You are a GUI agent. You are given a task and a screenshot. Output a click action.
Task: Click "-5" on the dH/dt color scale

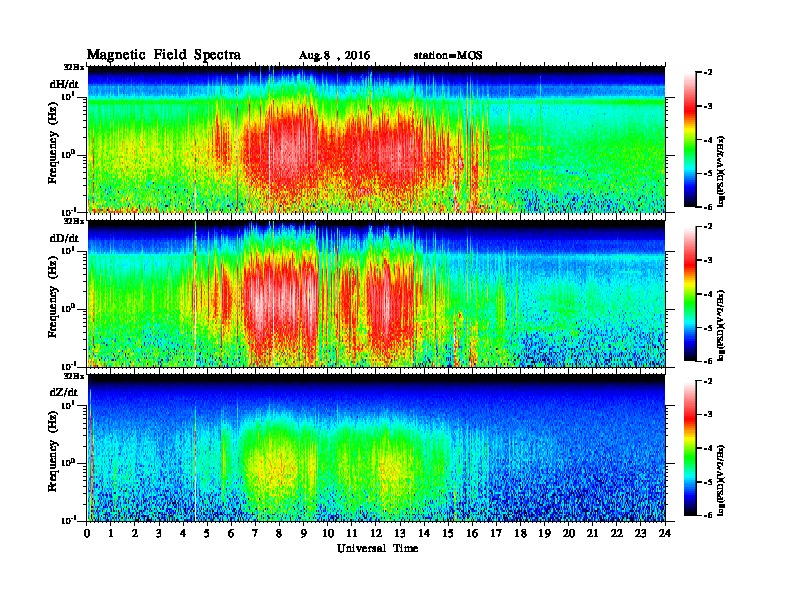708,173
